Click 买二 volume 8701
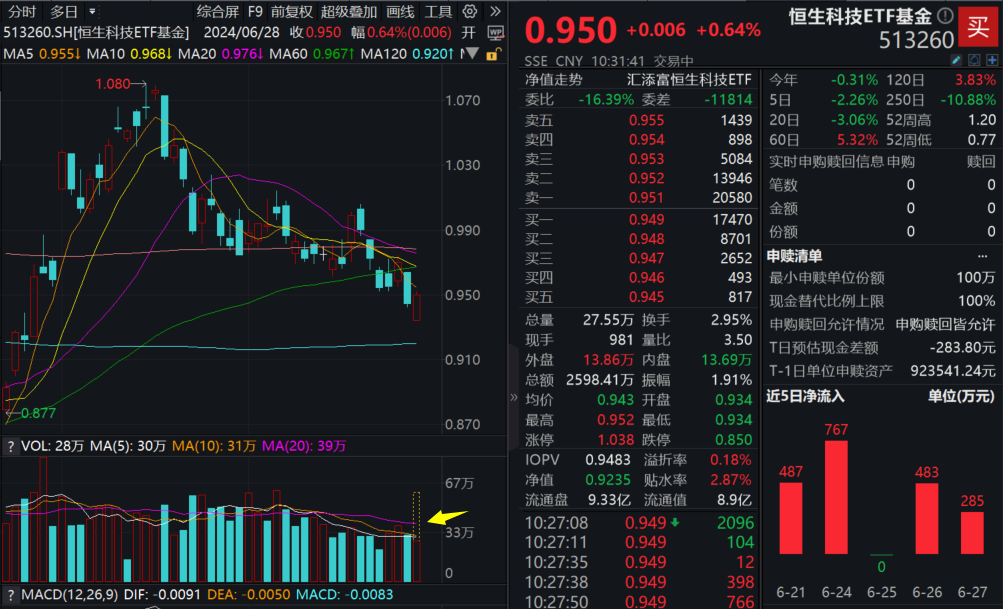 [736, 239]
